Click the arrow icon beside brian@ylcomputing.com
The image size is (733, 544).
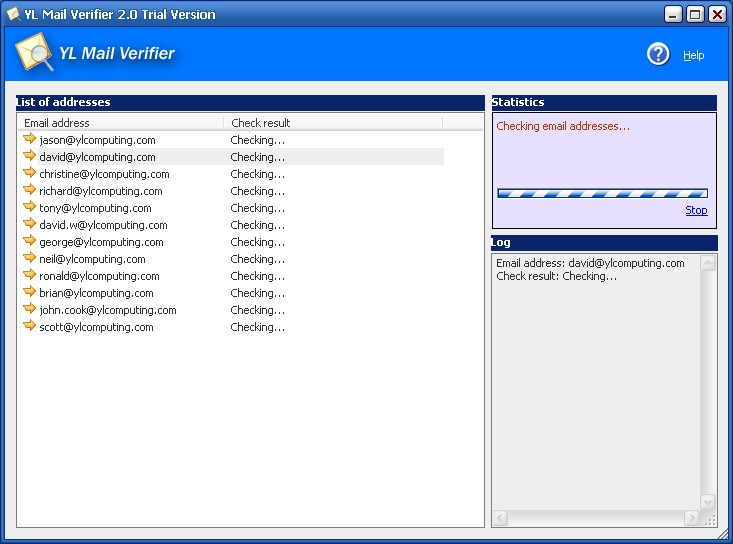click(29, 292)
